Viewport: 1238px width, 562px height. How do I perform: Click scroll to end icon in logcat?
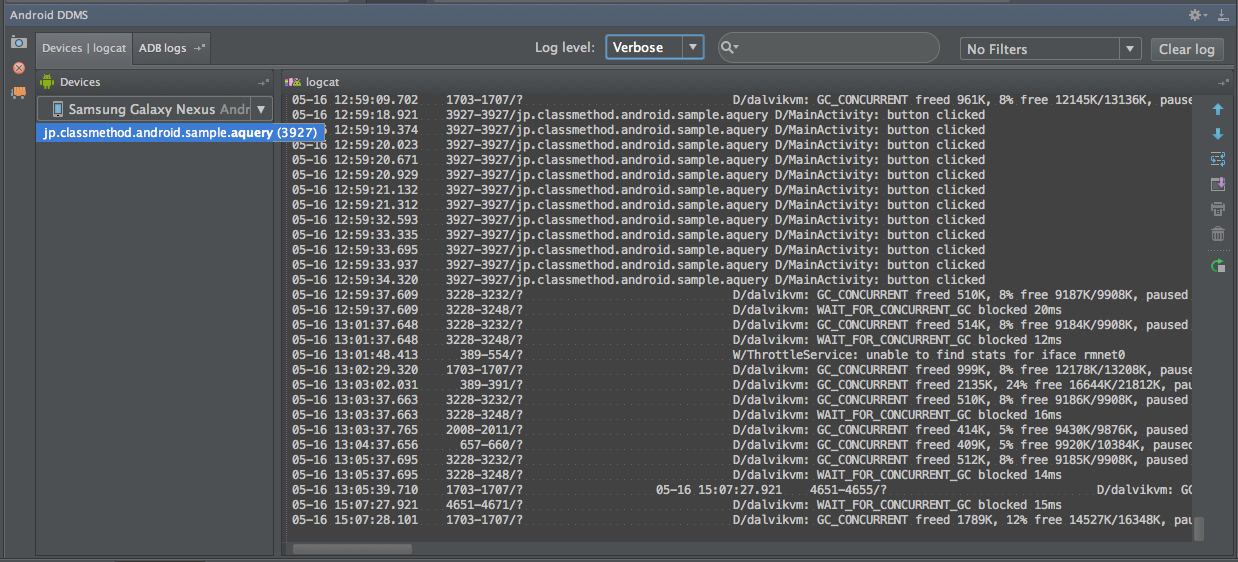pos(1217,184)
